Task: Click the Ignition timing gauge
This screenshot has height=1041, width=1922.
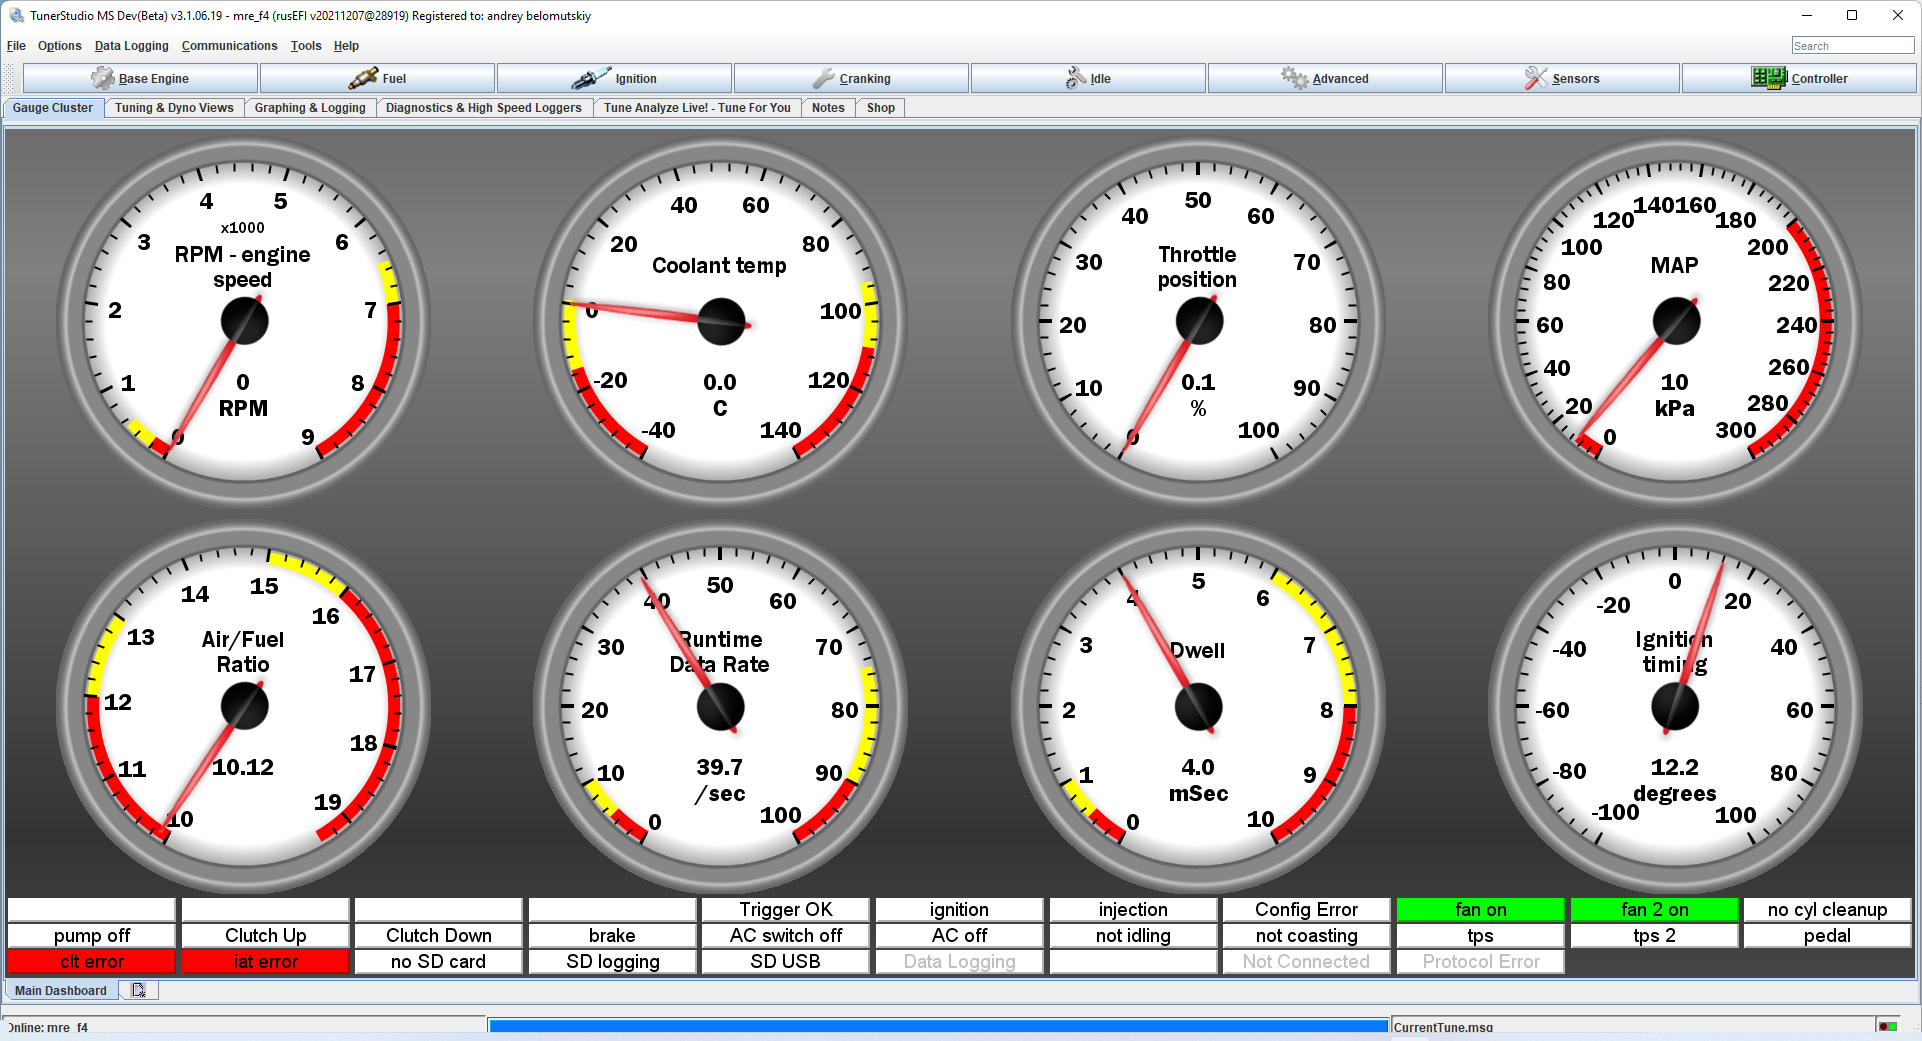Action: coord(1675,706)
